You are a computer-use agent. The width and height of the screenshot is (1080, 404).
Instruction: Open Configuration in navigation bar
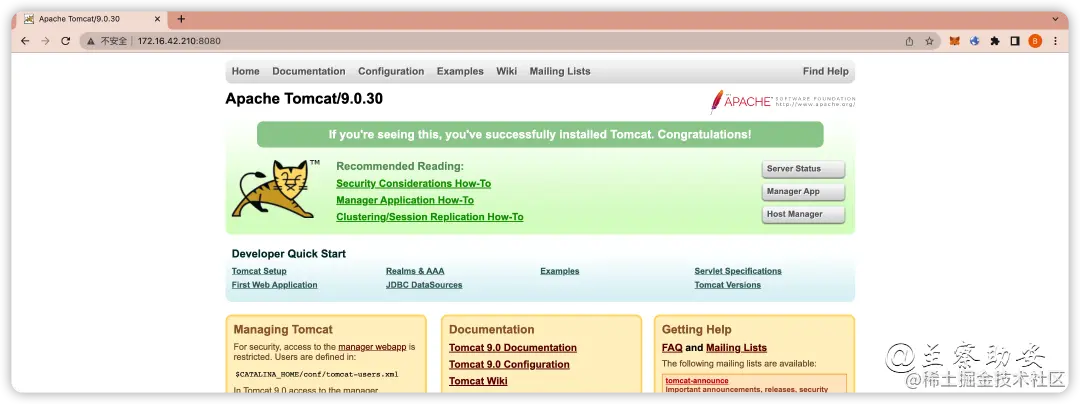[x=391, y=72]
